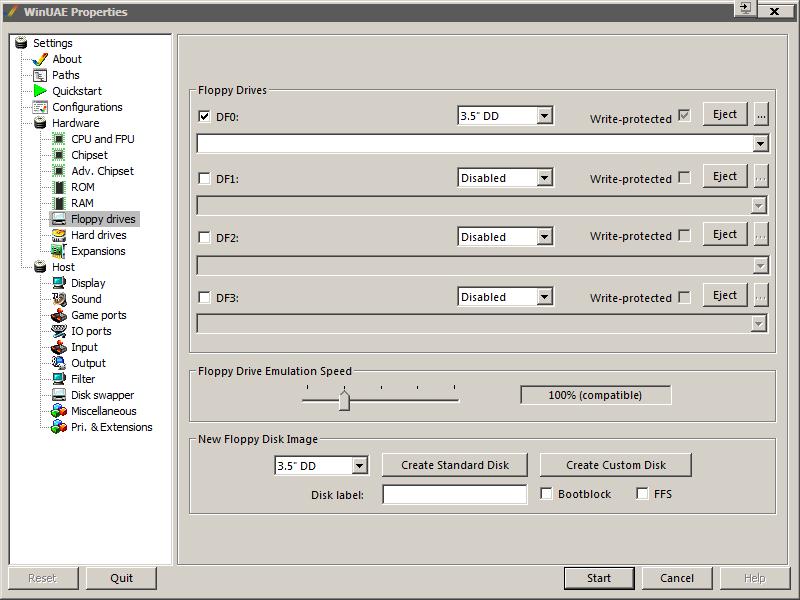Toggle DF2 Write-protected checkbox

[684, 235]
